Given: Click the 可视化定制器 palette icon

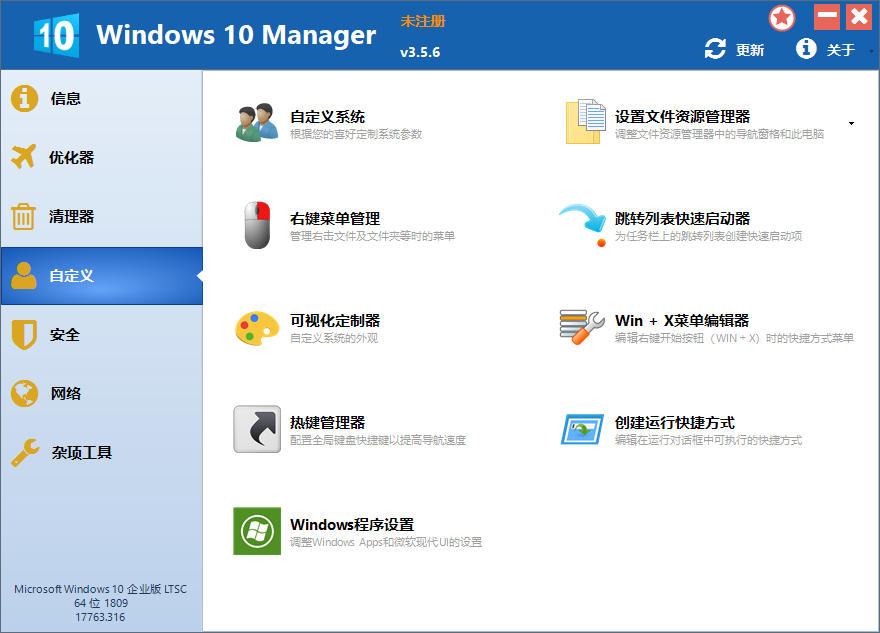Looking at the screenshot, I should click(257, 328).
